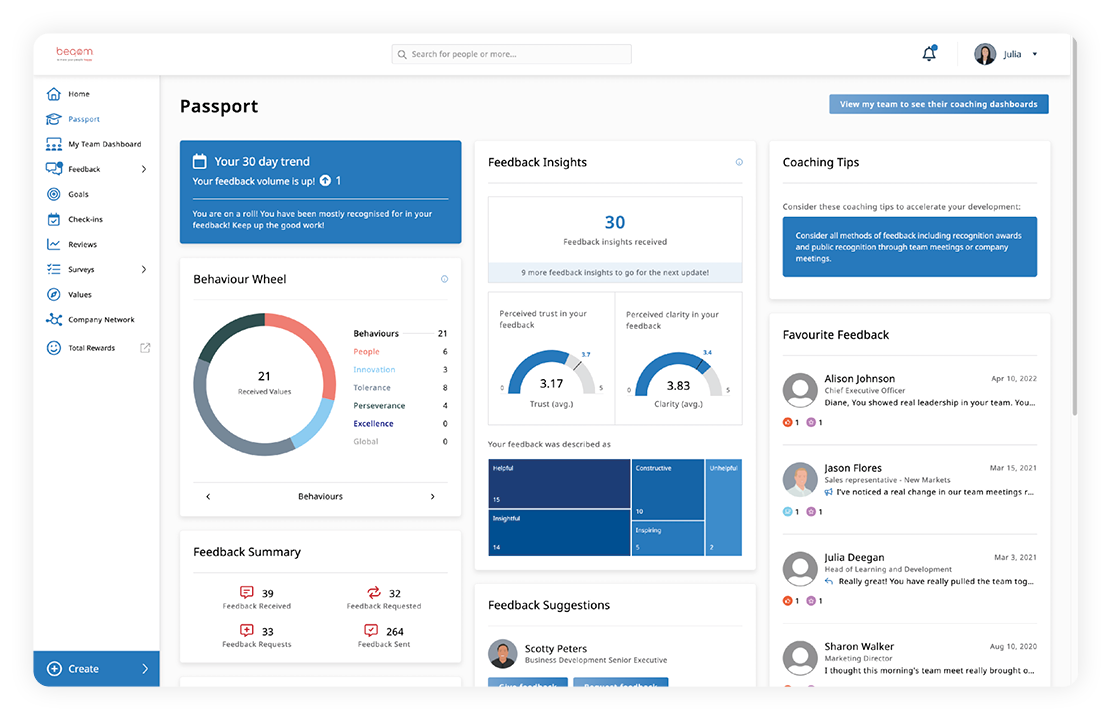This screenshot has width=1112, height=720.
Task: Open the notifications bell
Action: point(929,53)
